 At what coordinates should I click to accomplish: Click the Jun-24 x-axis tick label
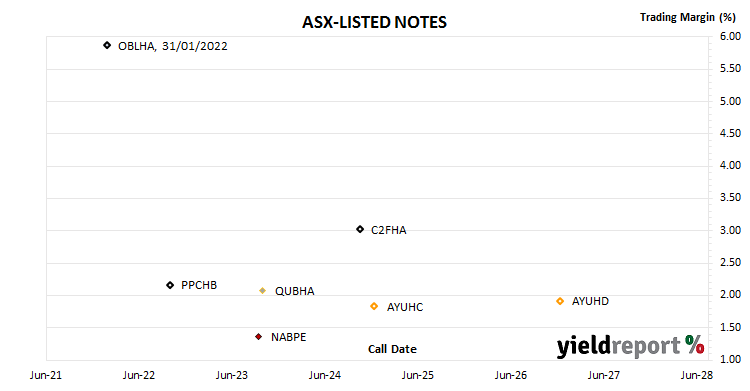(325, 375)
